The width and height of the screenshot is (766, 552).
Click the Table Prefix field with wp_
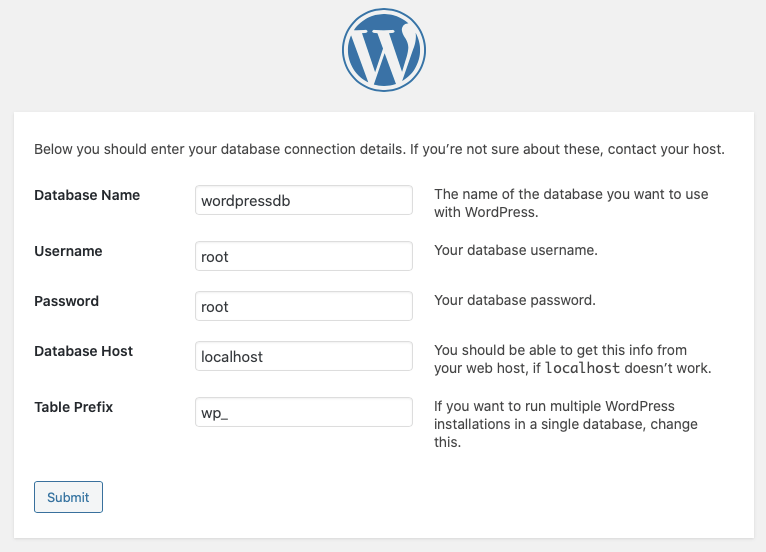(304, 412)
